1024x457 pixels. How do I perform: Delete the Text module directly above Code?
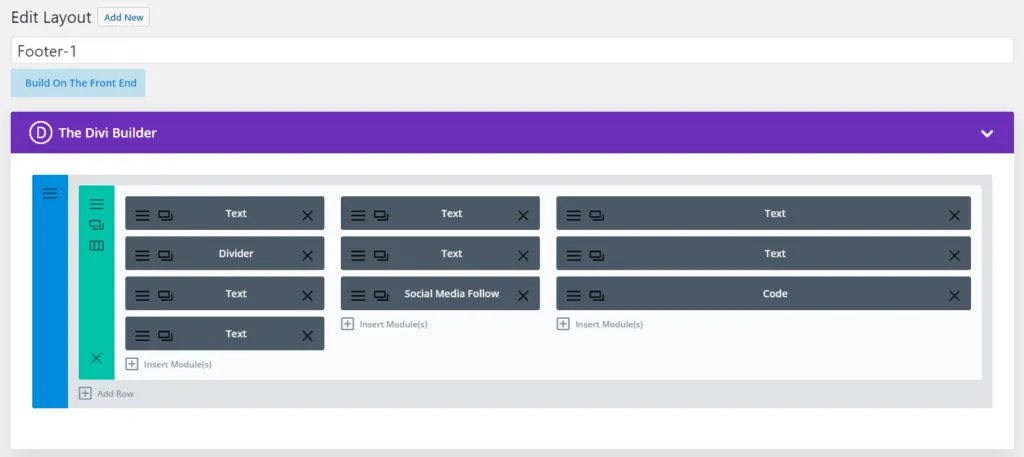tap(954, 256)
